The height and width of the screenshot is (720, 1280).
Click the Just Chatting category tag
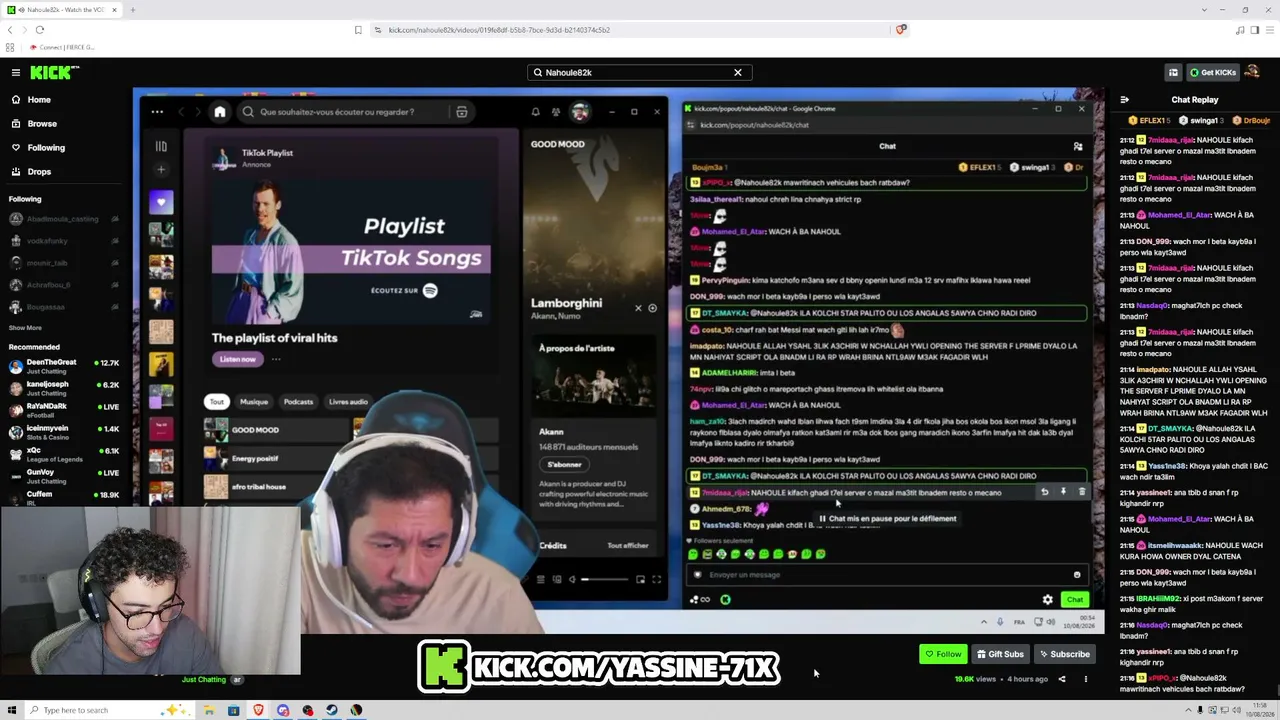pos(204,680)
